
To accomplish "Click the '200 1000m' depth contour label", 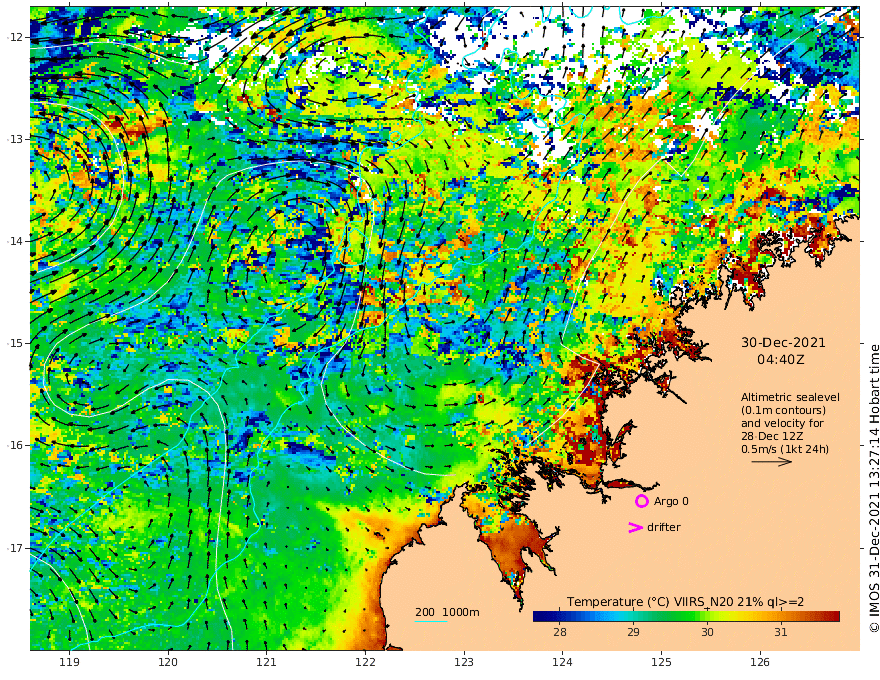I will coord(447,612).
